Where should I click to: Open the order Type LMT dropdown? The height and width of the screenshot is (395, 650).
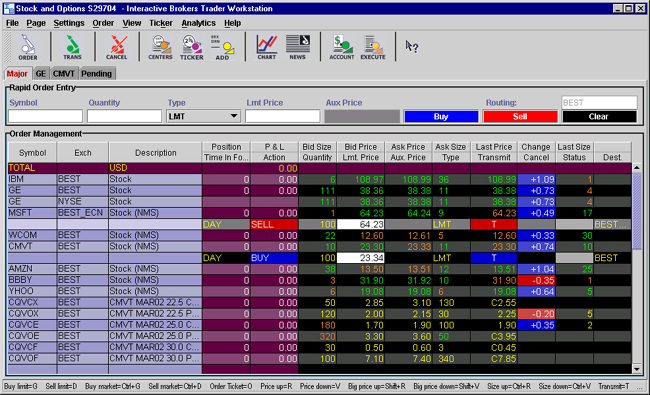(203, 116)
